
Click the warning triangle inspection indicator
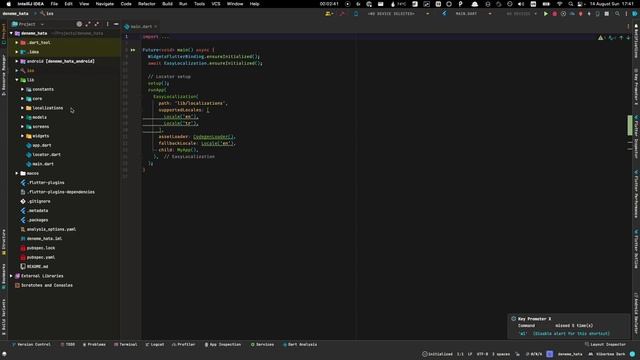click(x=600, y=38)
